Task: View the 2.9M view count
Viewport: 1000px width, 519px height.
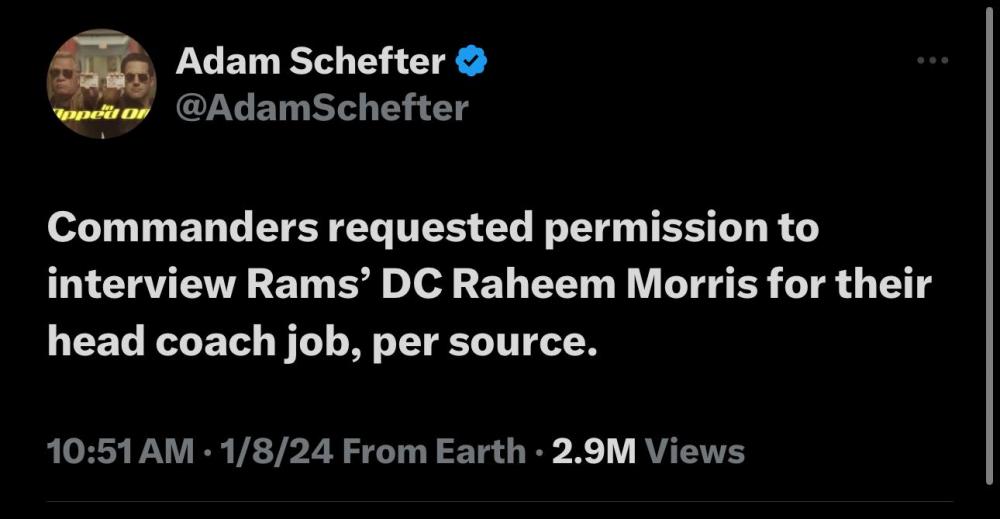Action: pyautogui.click(x=594, y=451)
